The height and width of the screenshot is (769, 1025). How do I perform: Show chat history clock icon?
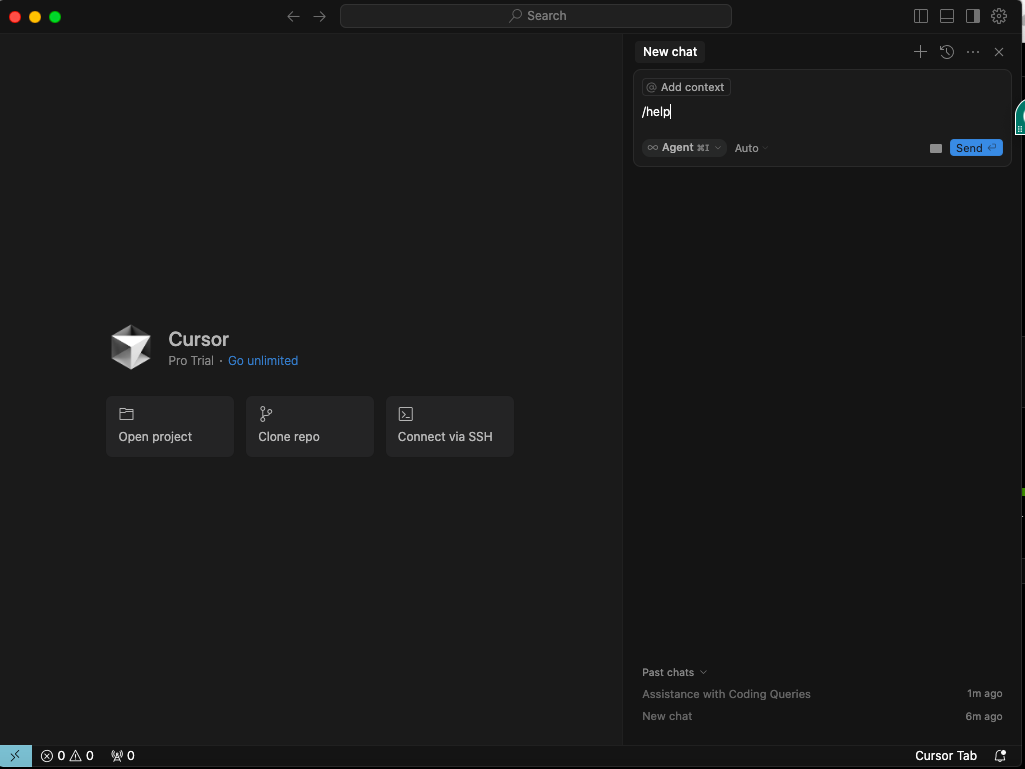click(x=947, y=52)
